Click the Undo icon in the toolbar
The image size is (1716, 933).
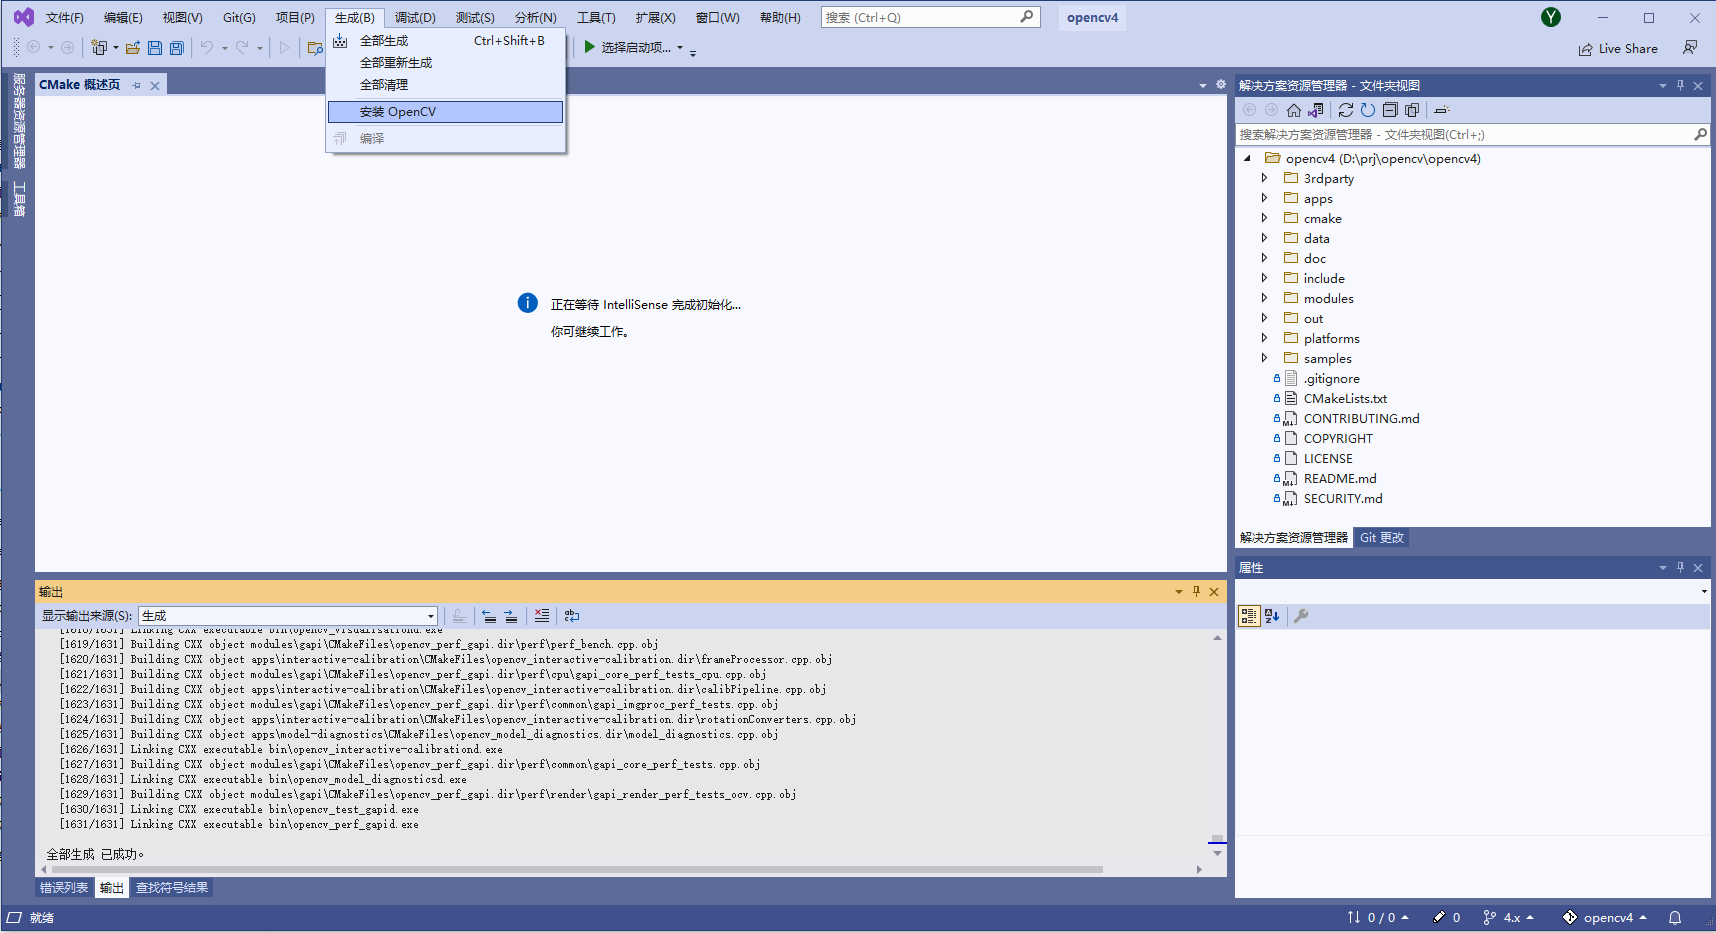tap(207, 47)
